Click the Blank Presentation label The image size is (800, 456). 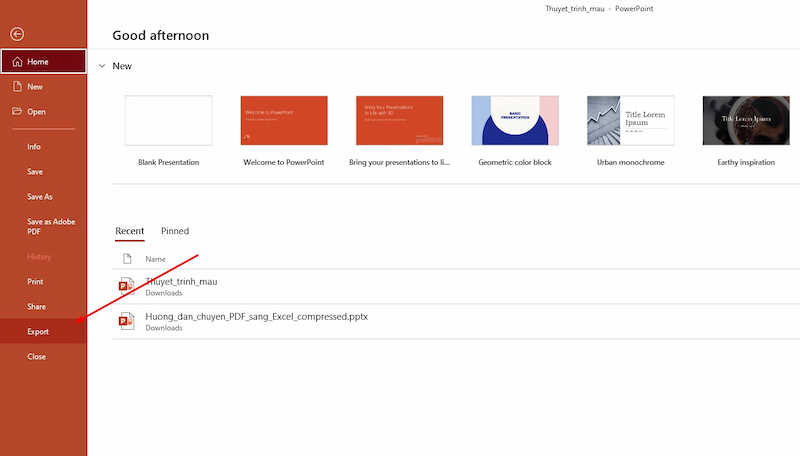(168, 162)
